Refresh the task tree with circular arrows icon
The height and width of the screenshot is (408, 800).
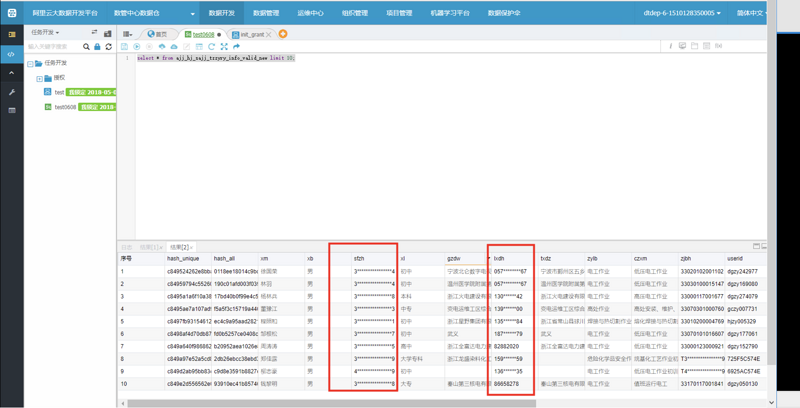109,46
